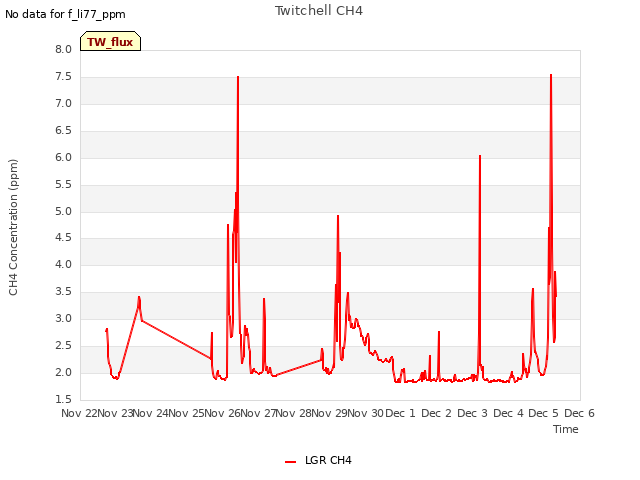The height and width of the screenshot is (480, 640).
Task: Click the CH4 Concentration (ppm) axis label
Action: [x=13, y=227]
